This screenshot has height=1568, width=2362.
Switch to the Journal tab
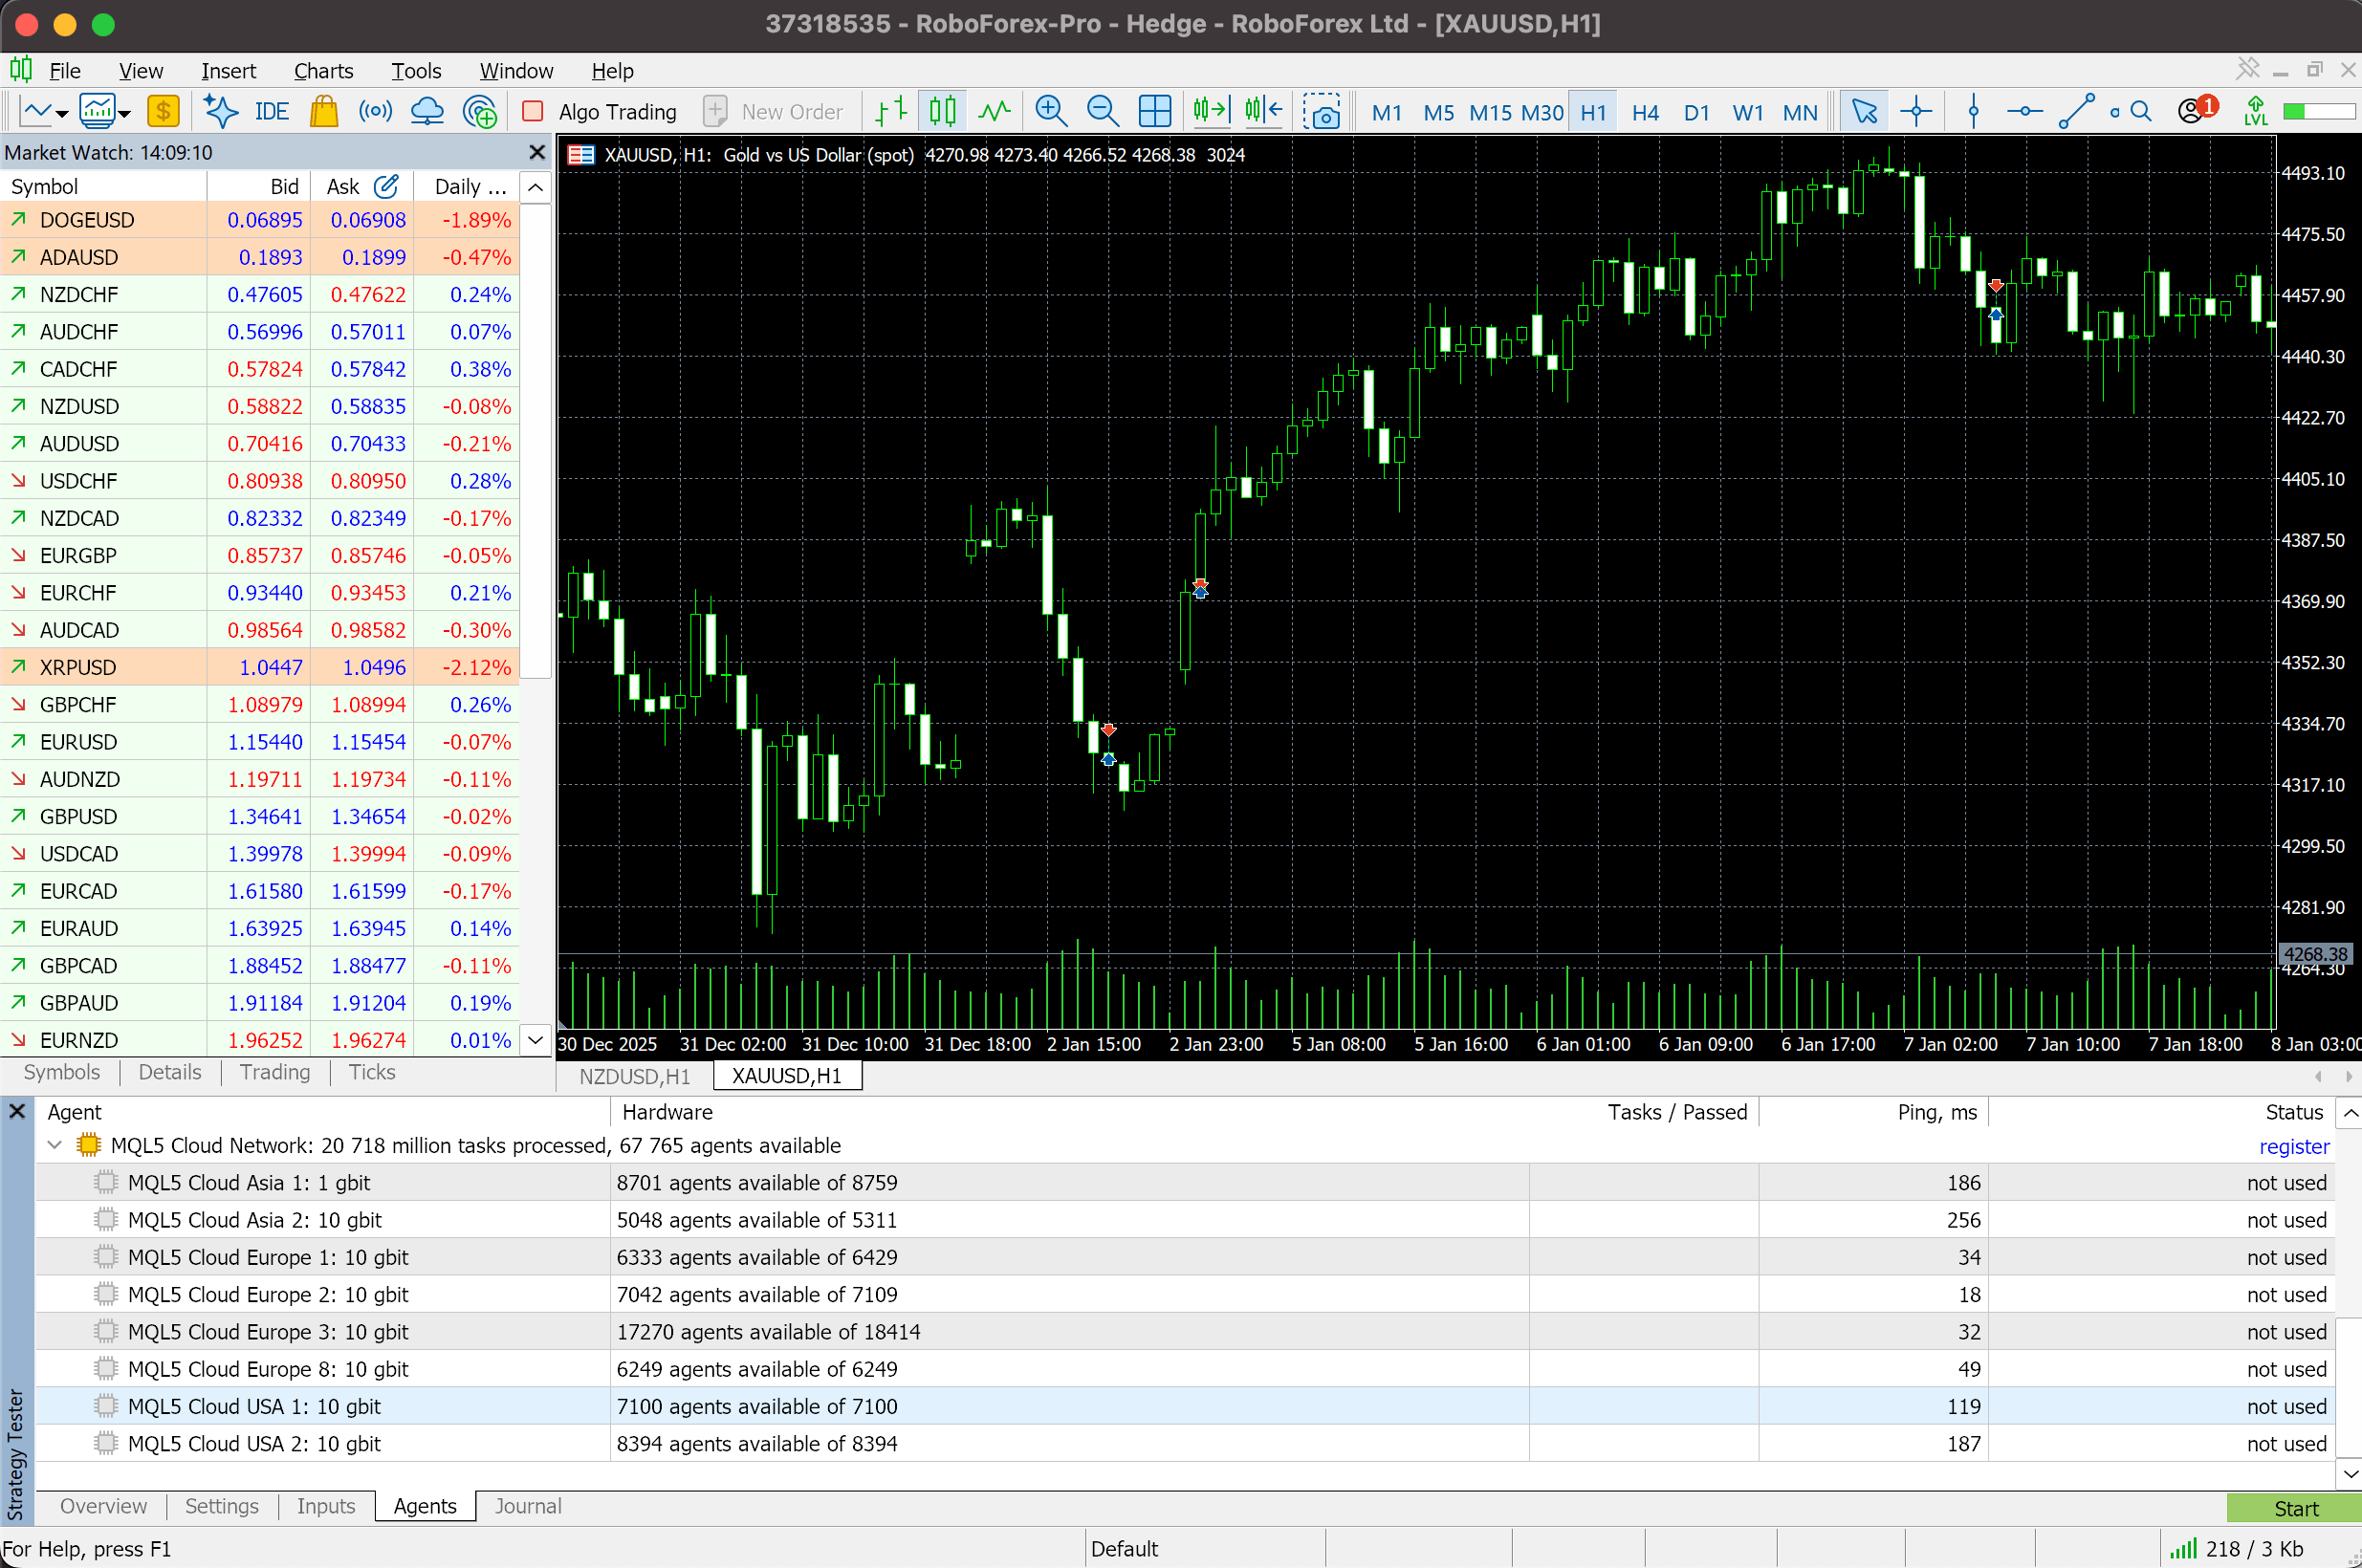pos(527,1506)
